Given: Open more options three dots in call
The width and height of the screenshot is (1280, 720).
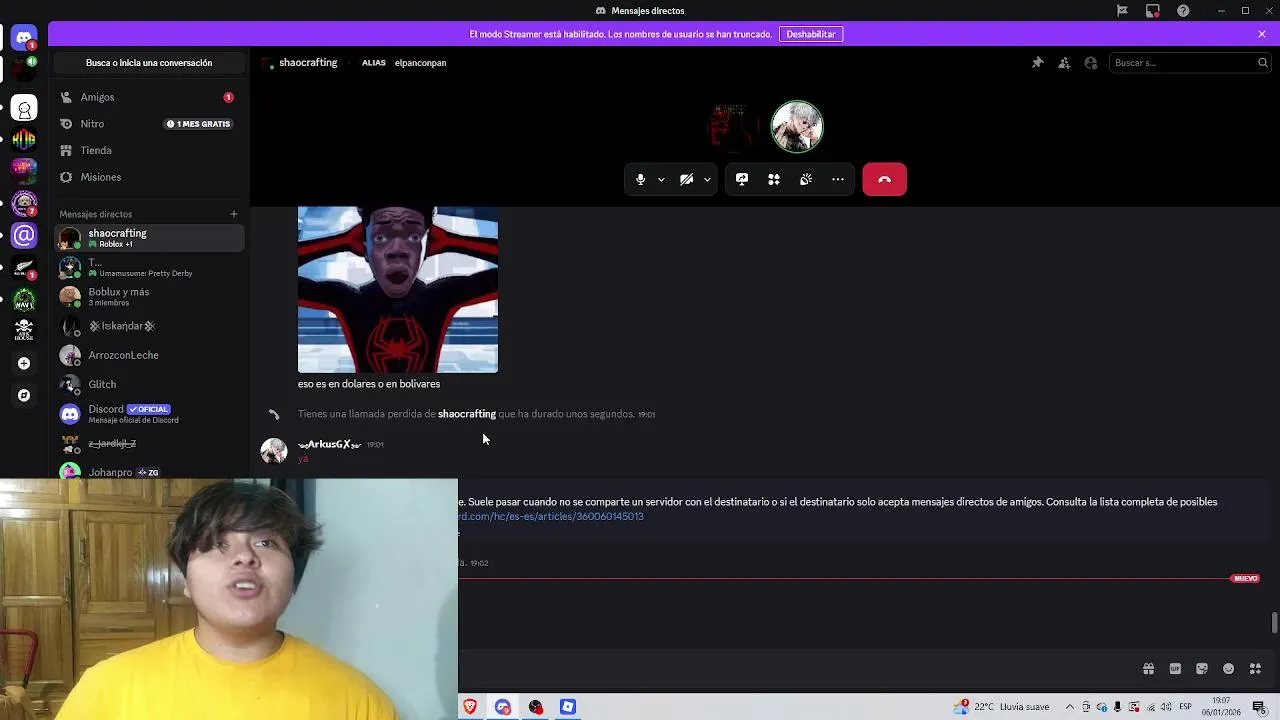Looking at the screenshot, I should point(838,179).
